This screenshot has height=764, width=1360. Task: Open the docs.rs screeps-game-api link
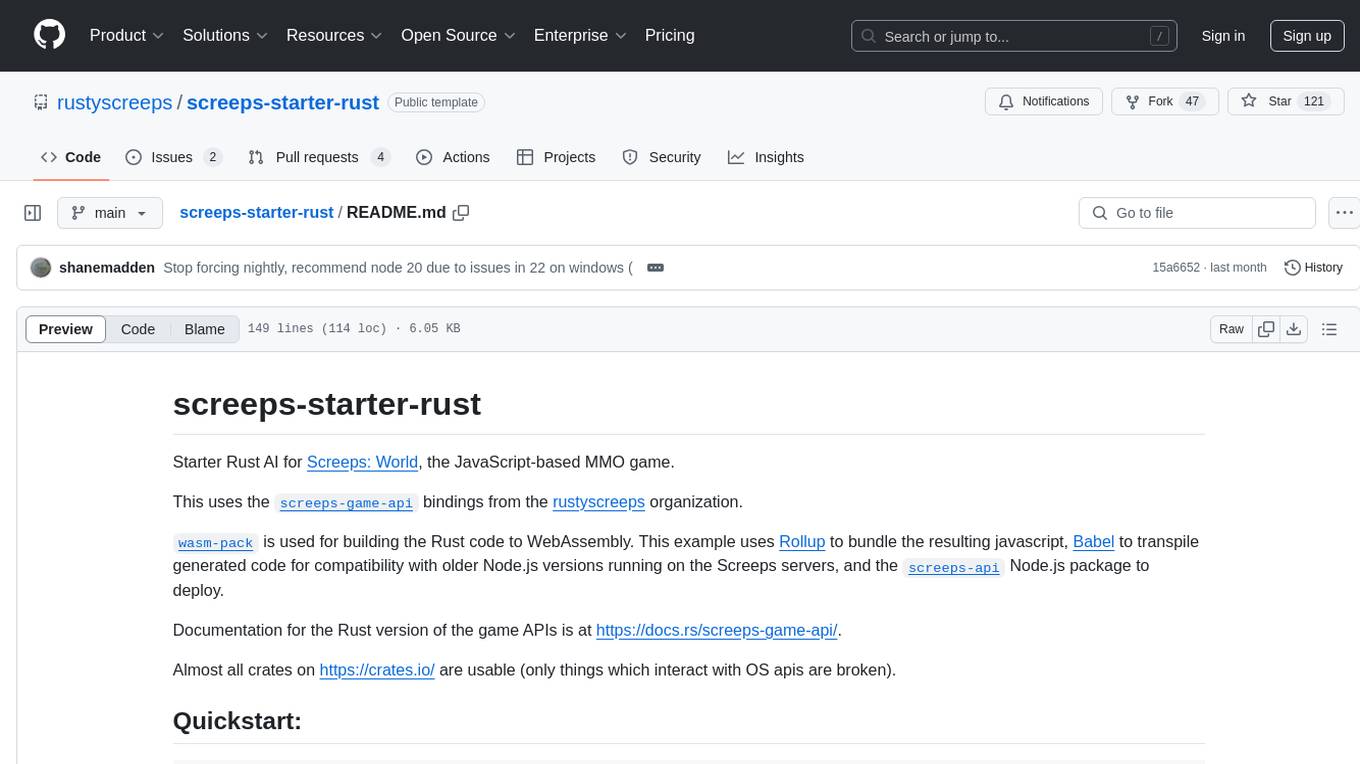point(717,630)
